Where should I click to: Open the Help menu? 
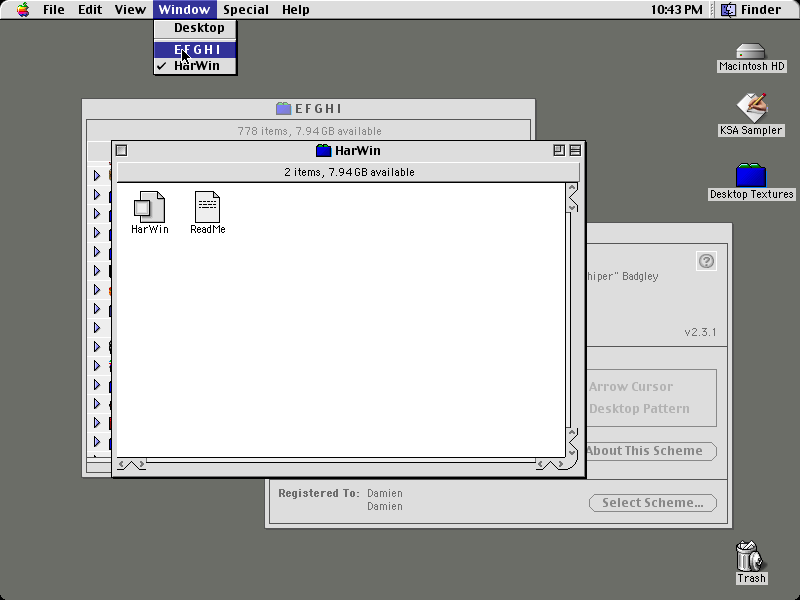click(295, 10)
